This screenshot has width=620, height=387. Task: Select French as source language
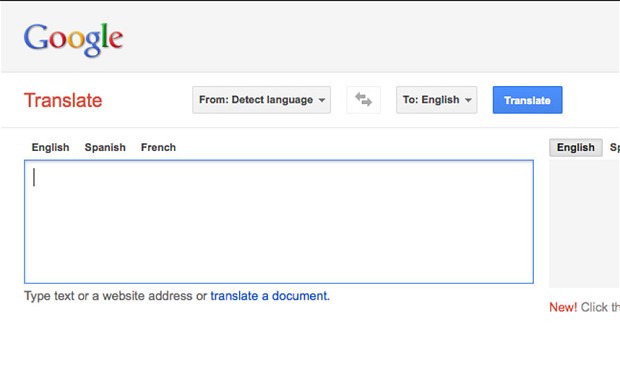pyautogui.click(x=158, y=147)
